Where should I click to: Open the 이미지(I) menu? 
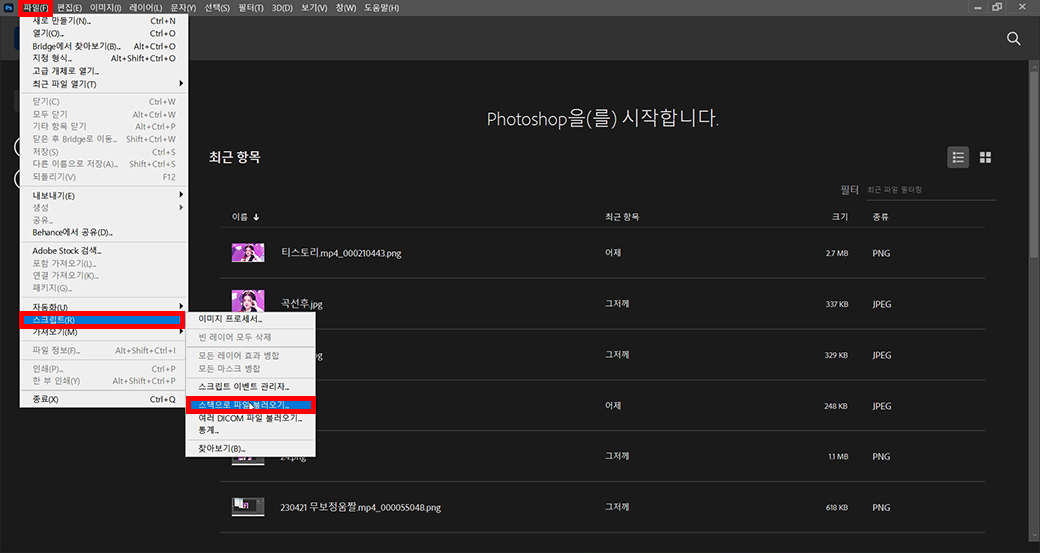pos(105,8)
